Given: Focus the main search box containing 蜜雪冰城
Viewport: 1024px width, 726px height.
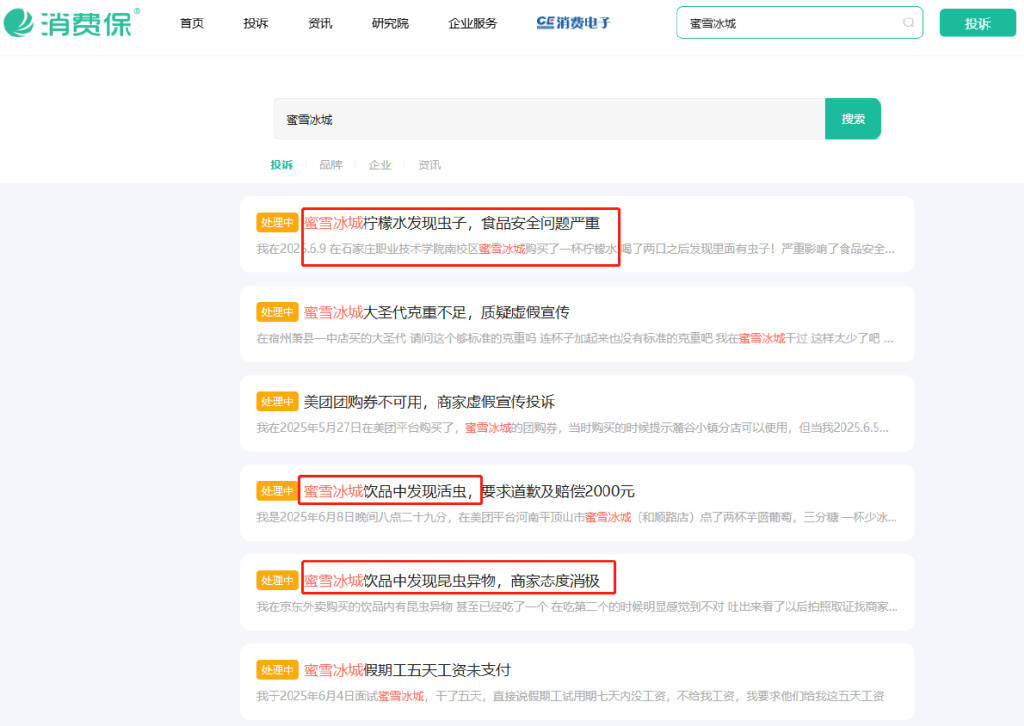Looking at the screenshot, I should point(549,119).
